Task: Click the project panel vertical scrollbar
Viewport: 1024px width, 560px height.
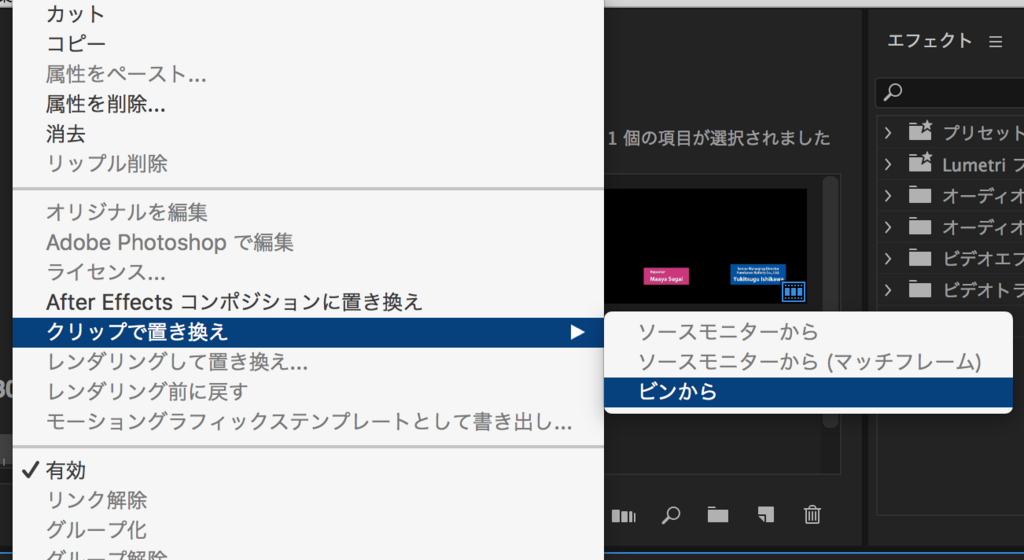Action: click(x=830, y=302)
